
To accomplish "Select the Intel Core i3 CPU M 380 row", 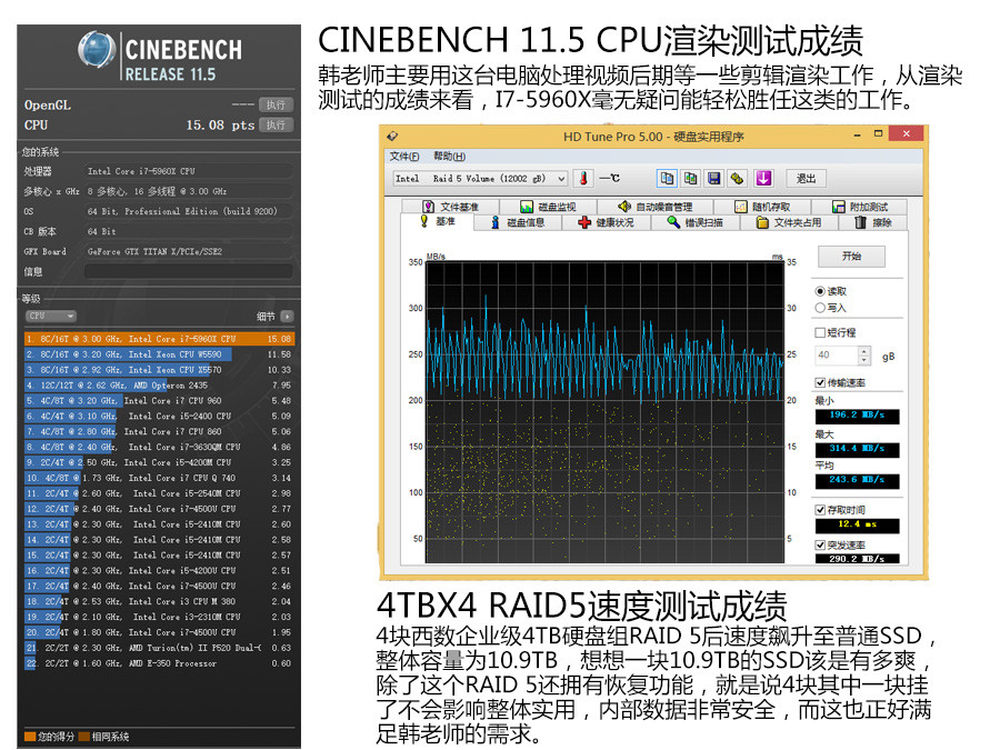I will [x=159, y=601].
